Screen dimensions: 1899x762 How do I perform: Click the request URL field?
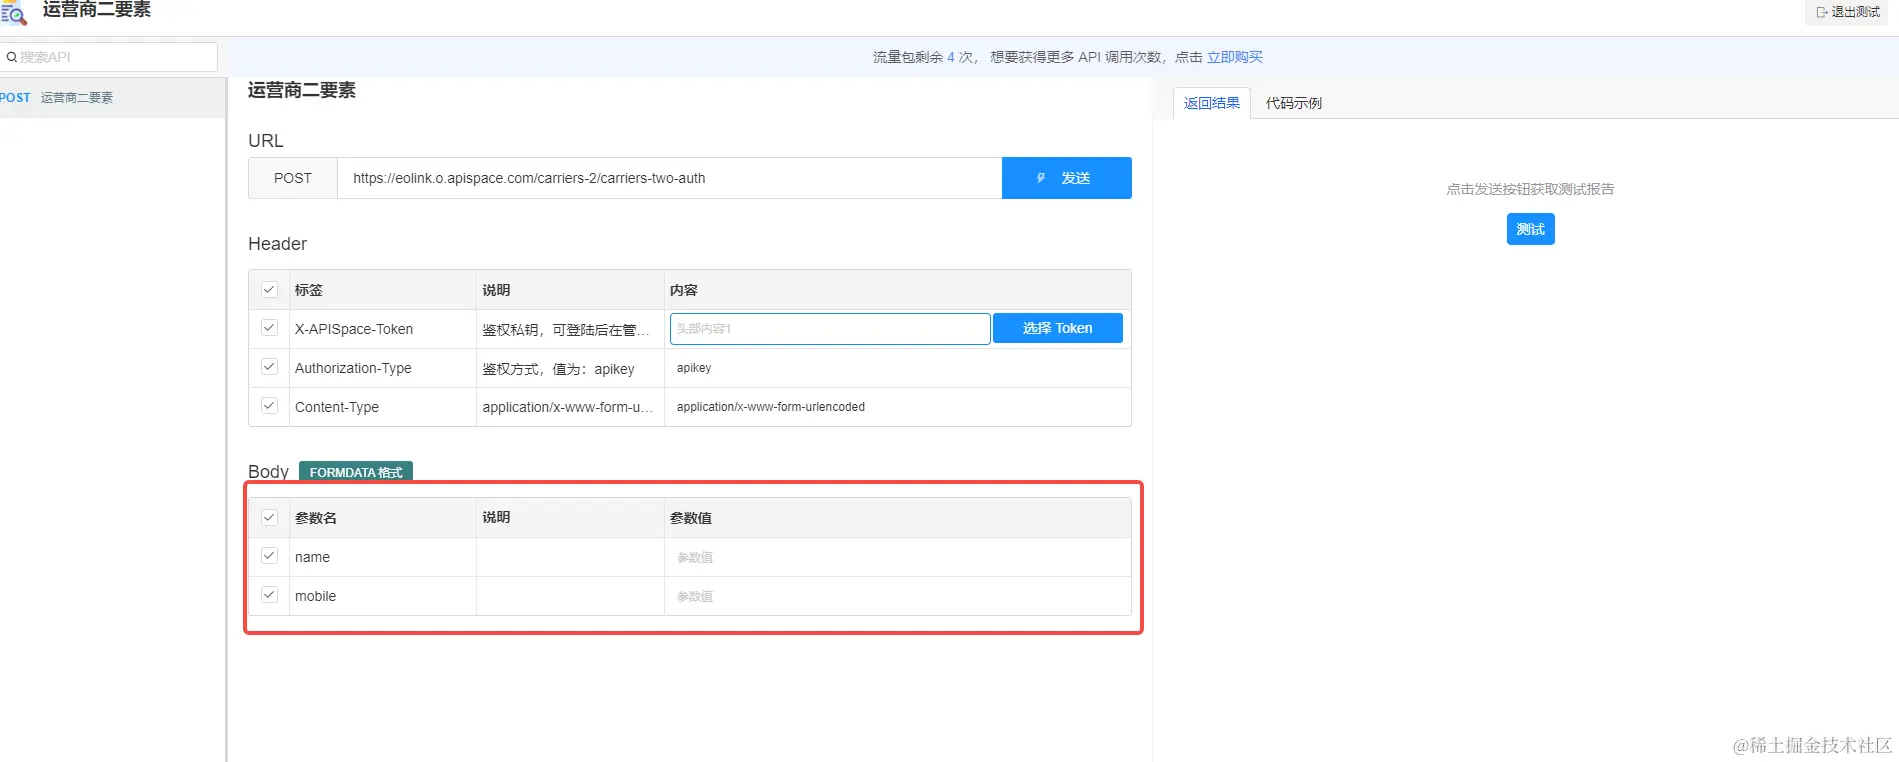[x=669, y=178]
